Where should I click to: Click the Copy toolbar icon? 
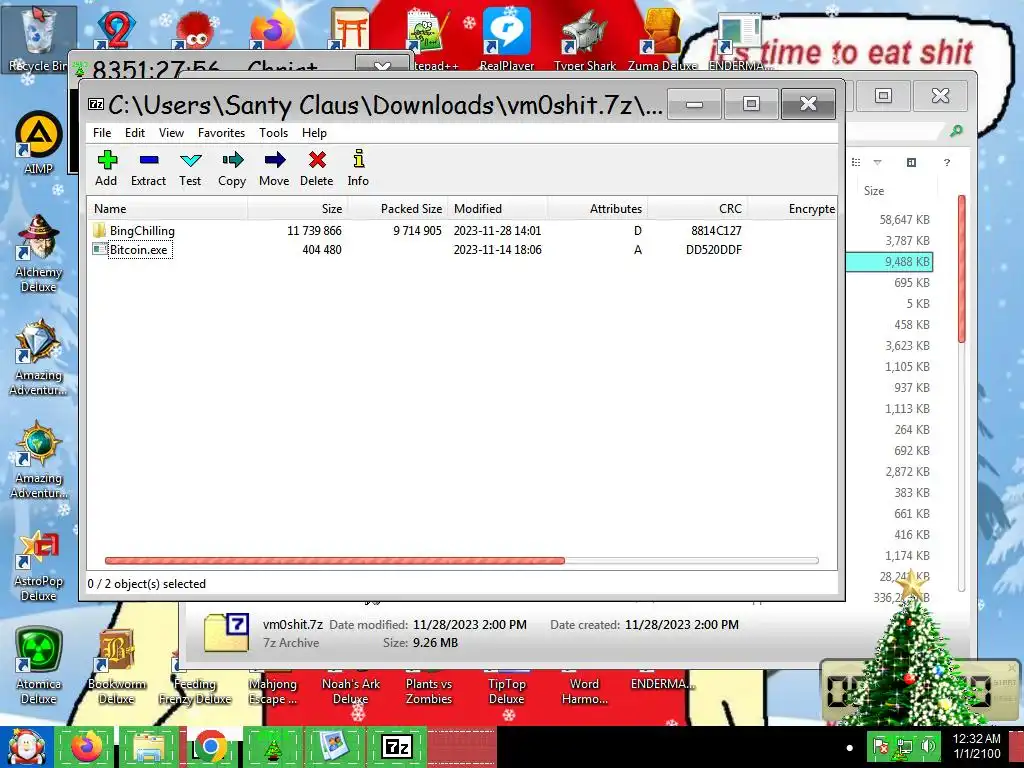[232, 168]
